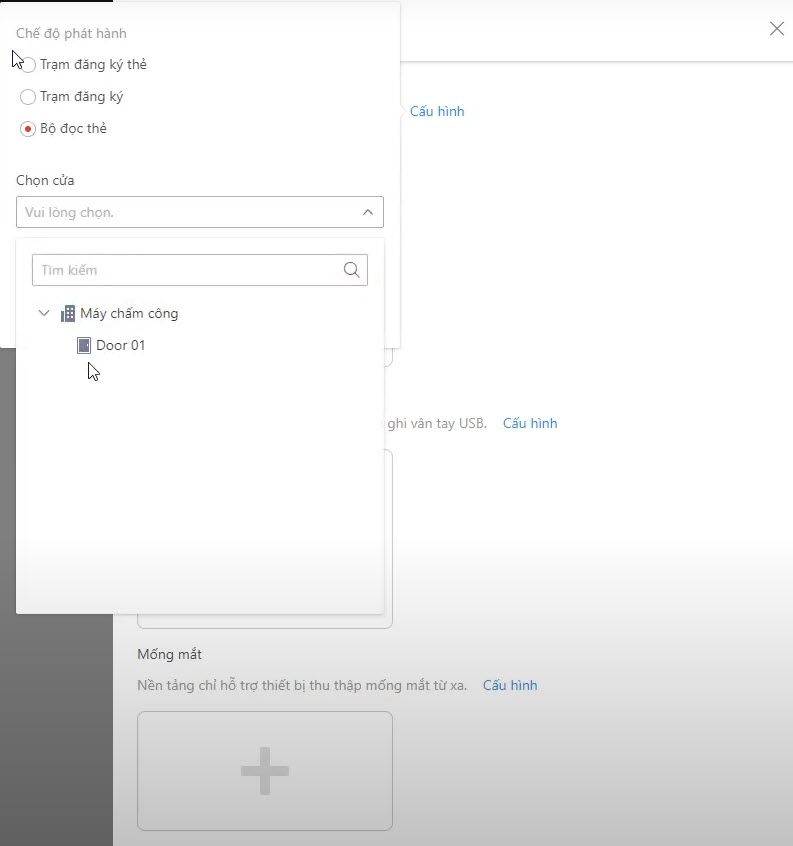Viewport: 793px width, 846px height.
Task: Click the door icon beside Door 01
Action: click(x=84, y=345)
